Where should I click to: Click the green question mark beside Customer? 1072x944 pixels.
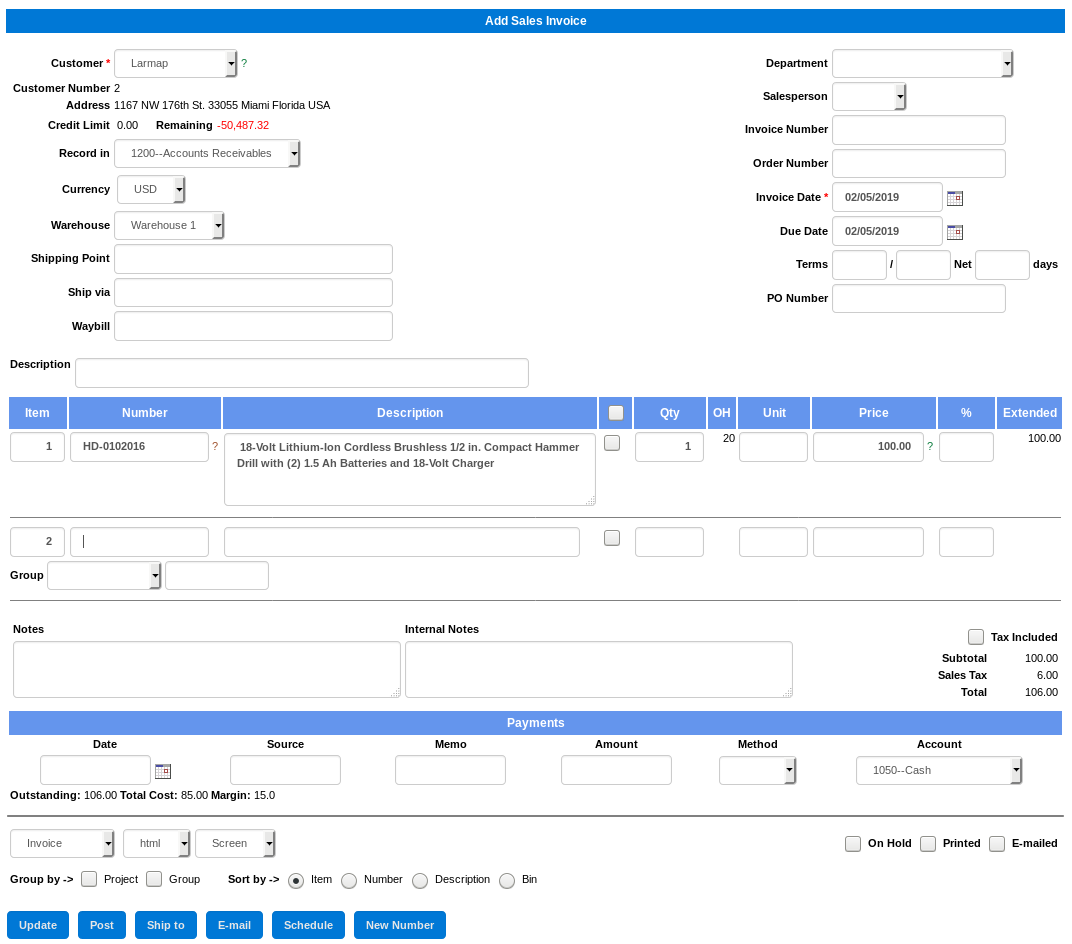click(244, 63)
